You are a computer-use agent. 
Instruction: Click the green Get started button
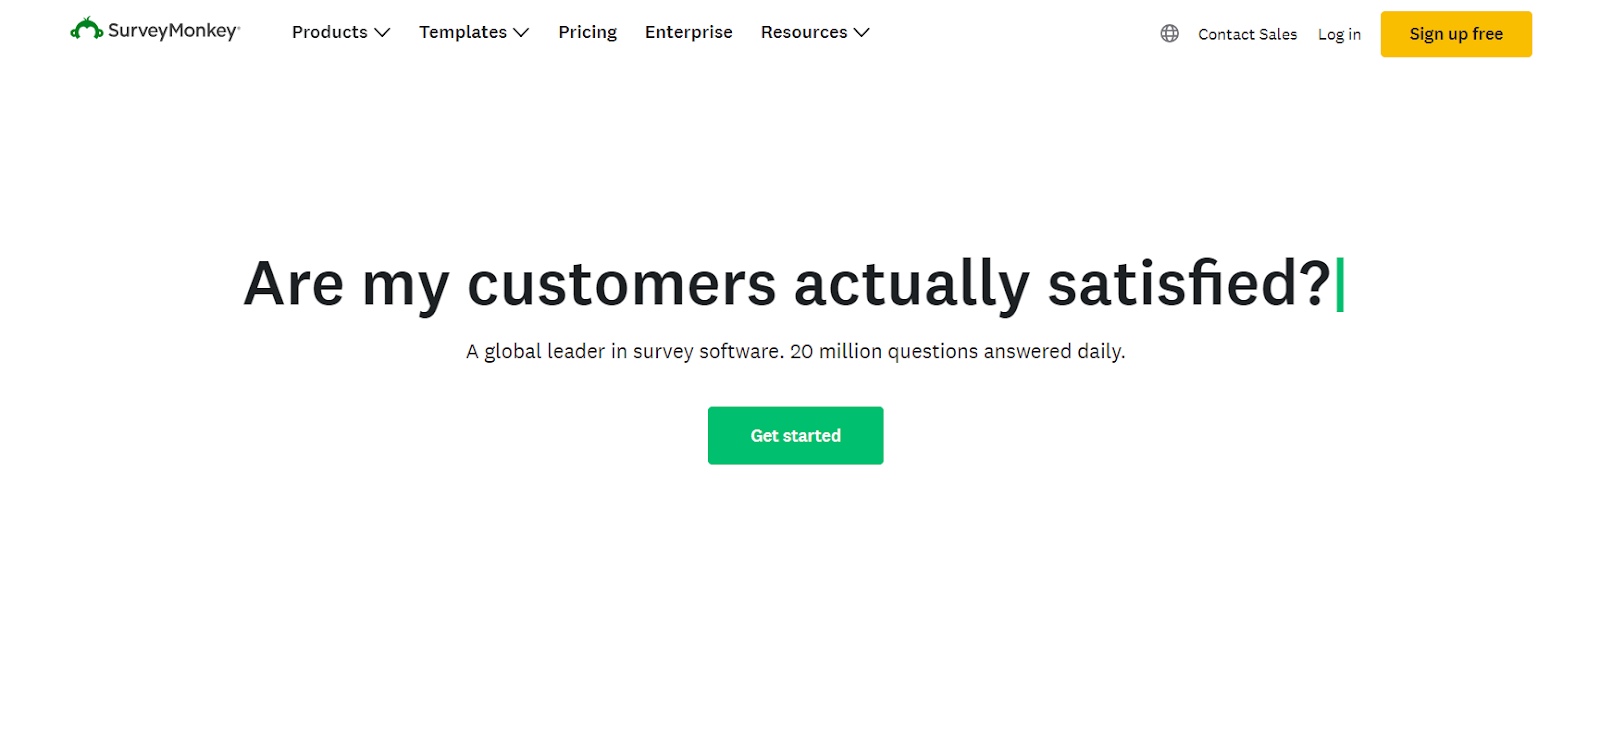[x=796, y=435]
